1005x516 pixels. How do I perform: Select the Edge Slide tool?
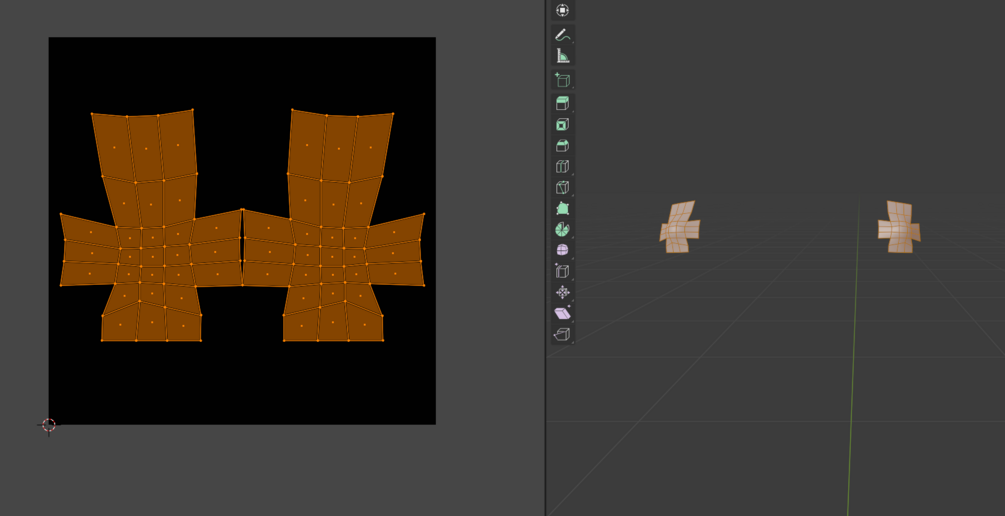pyautogui.click(x=562, y=271)
